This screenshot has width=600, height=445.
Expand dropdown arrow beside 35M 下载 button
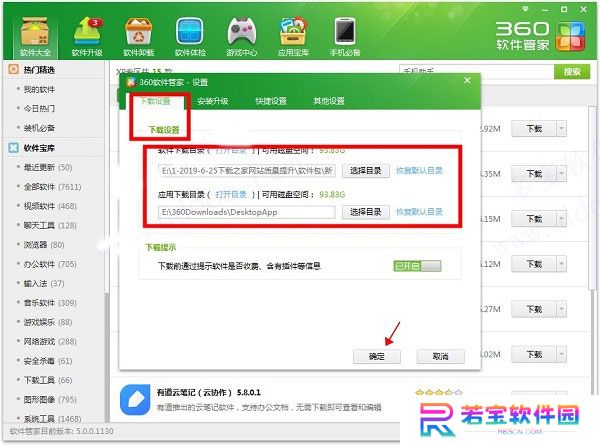coord(561,174)
